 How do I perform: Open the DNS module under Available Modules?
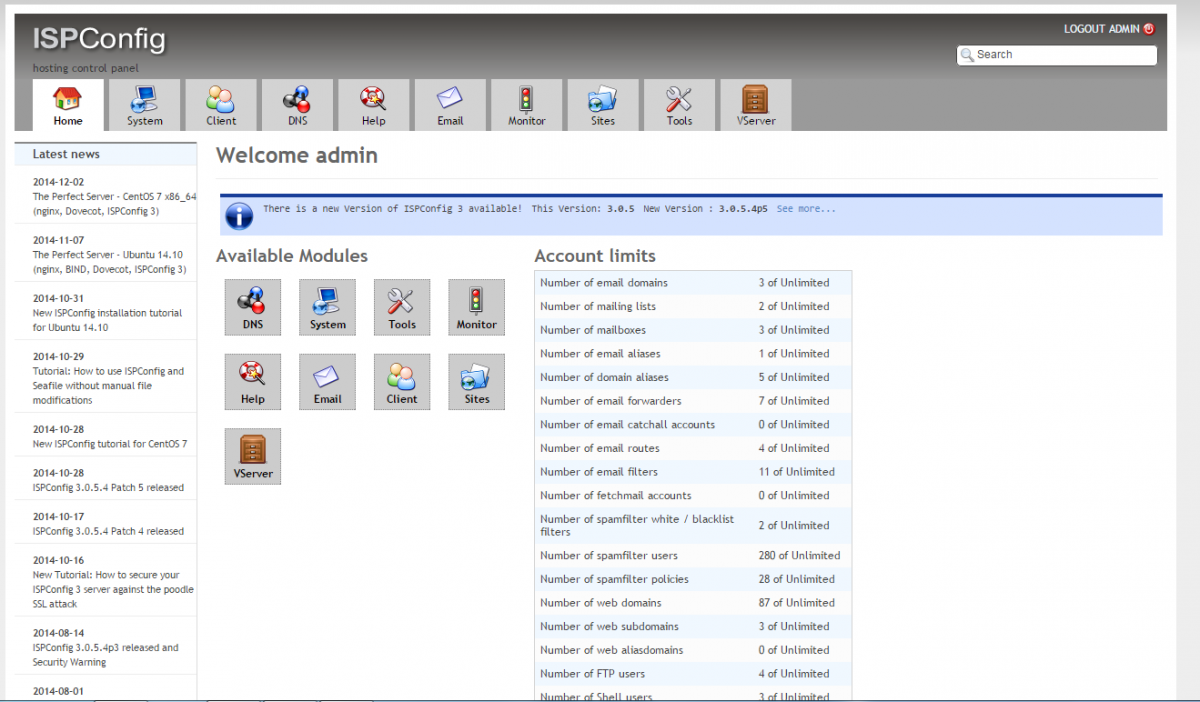pos(253,307)
